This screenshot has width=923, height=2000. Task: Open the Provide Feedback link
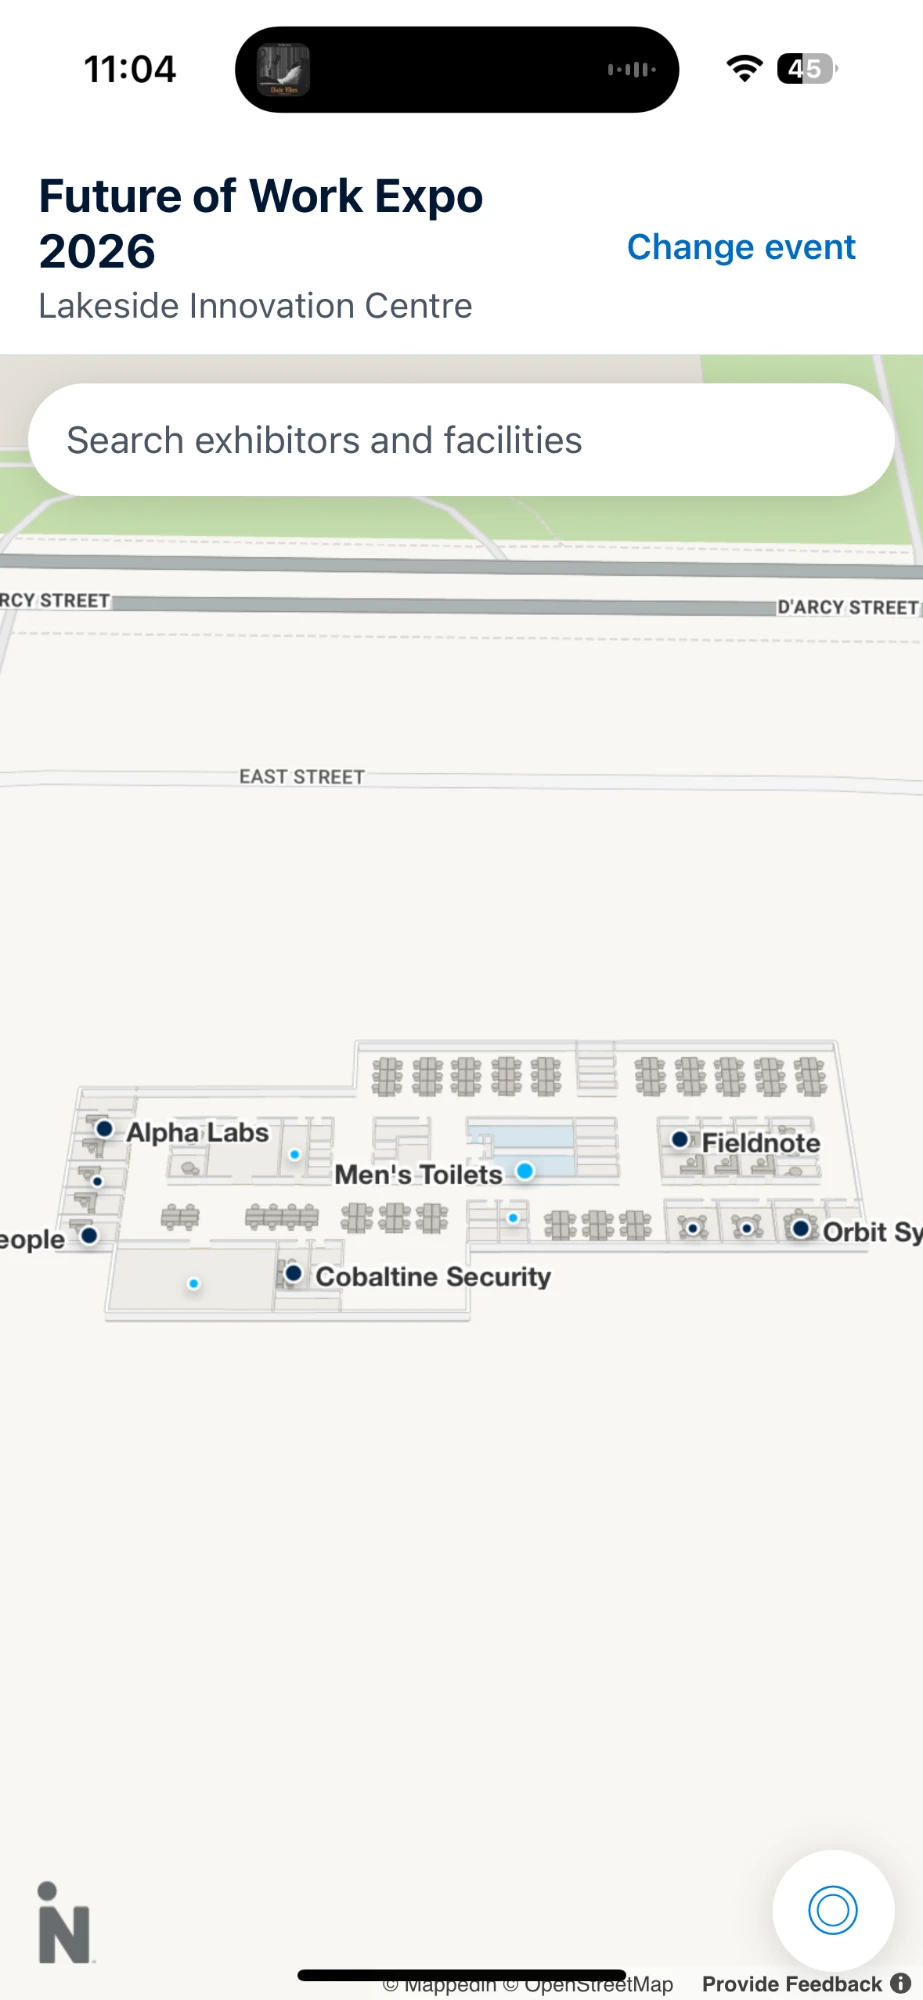pos(792,1984)
